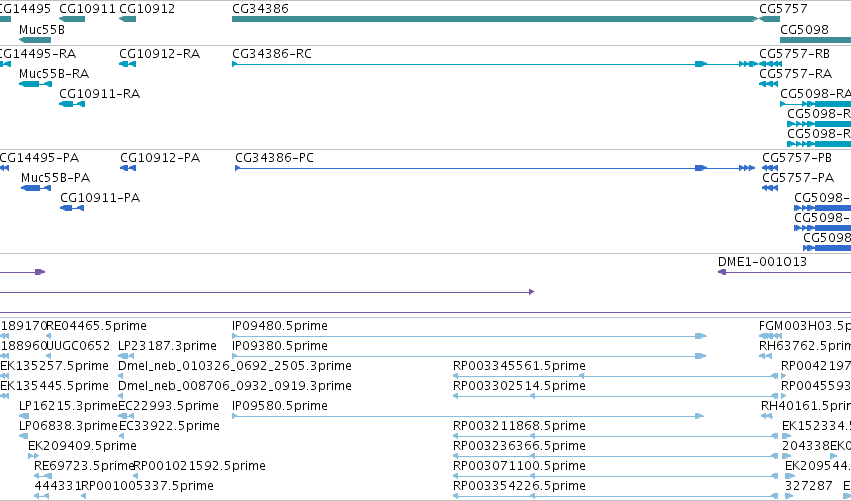Image resolution: width=851 pixels, height=501 pixels.
Task: Select the EK209409.5prime EST label
Action: (82, 446)
